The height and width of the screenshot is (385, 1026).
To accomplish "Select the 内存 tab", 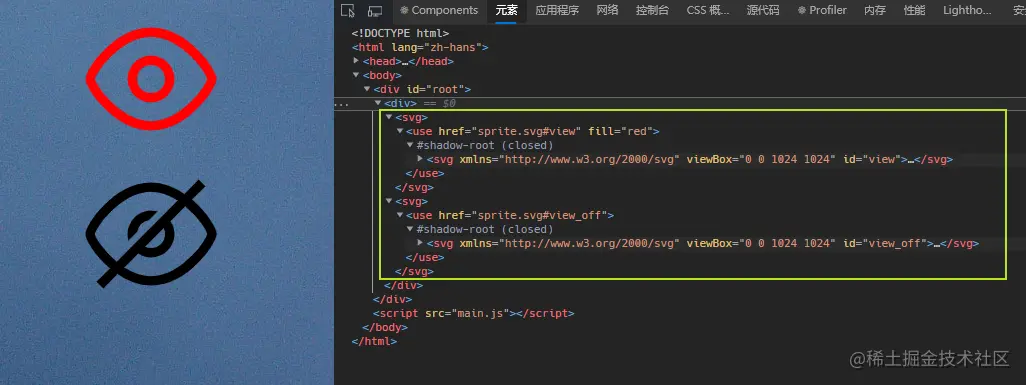I will (875, 10).
